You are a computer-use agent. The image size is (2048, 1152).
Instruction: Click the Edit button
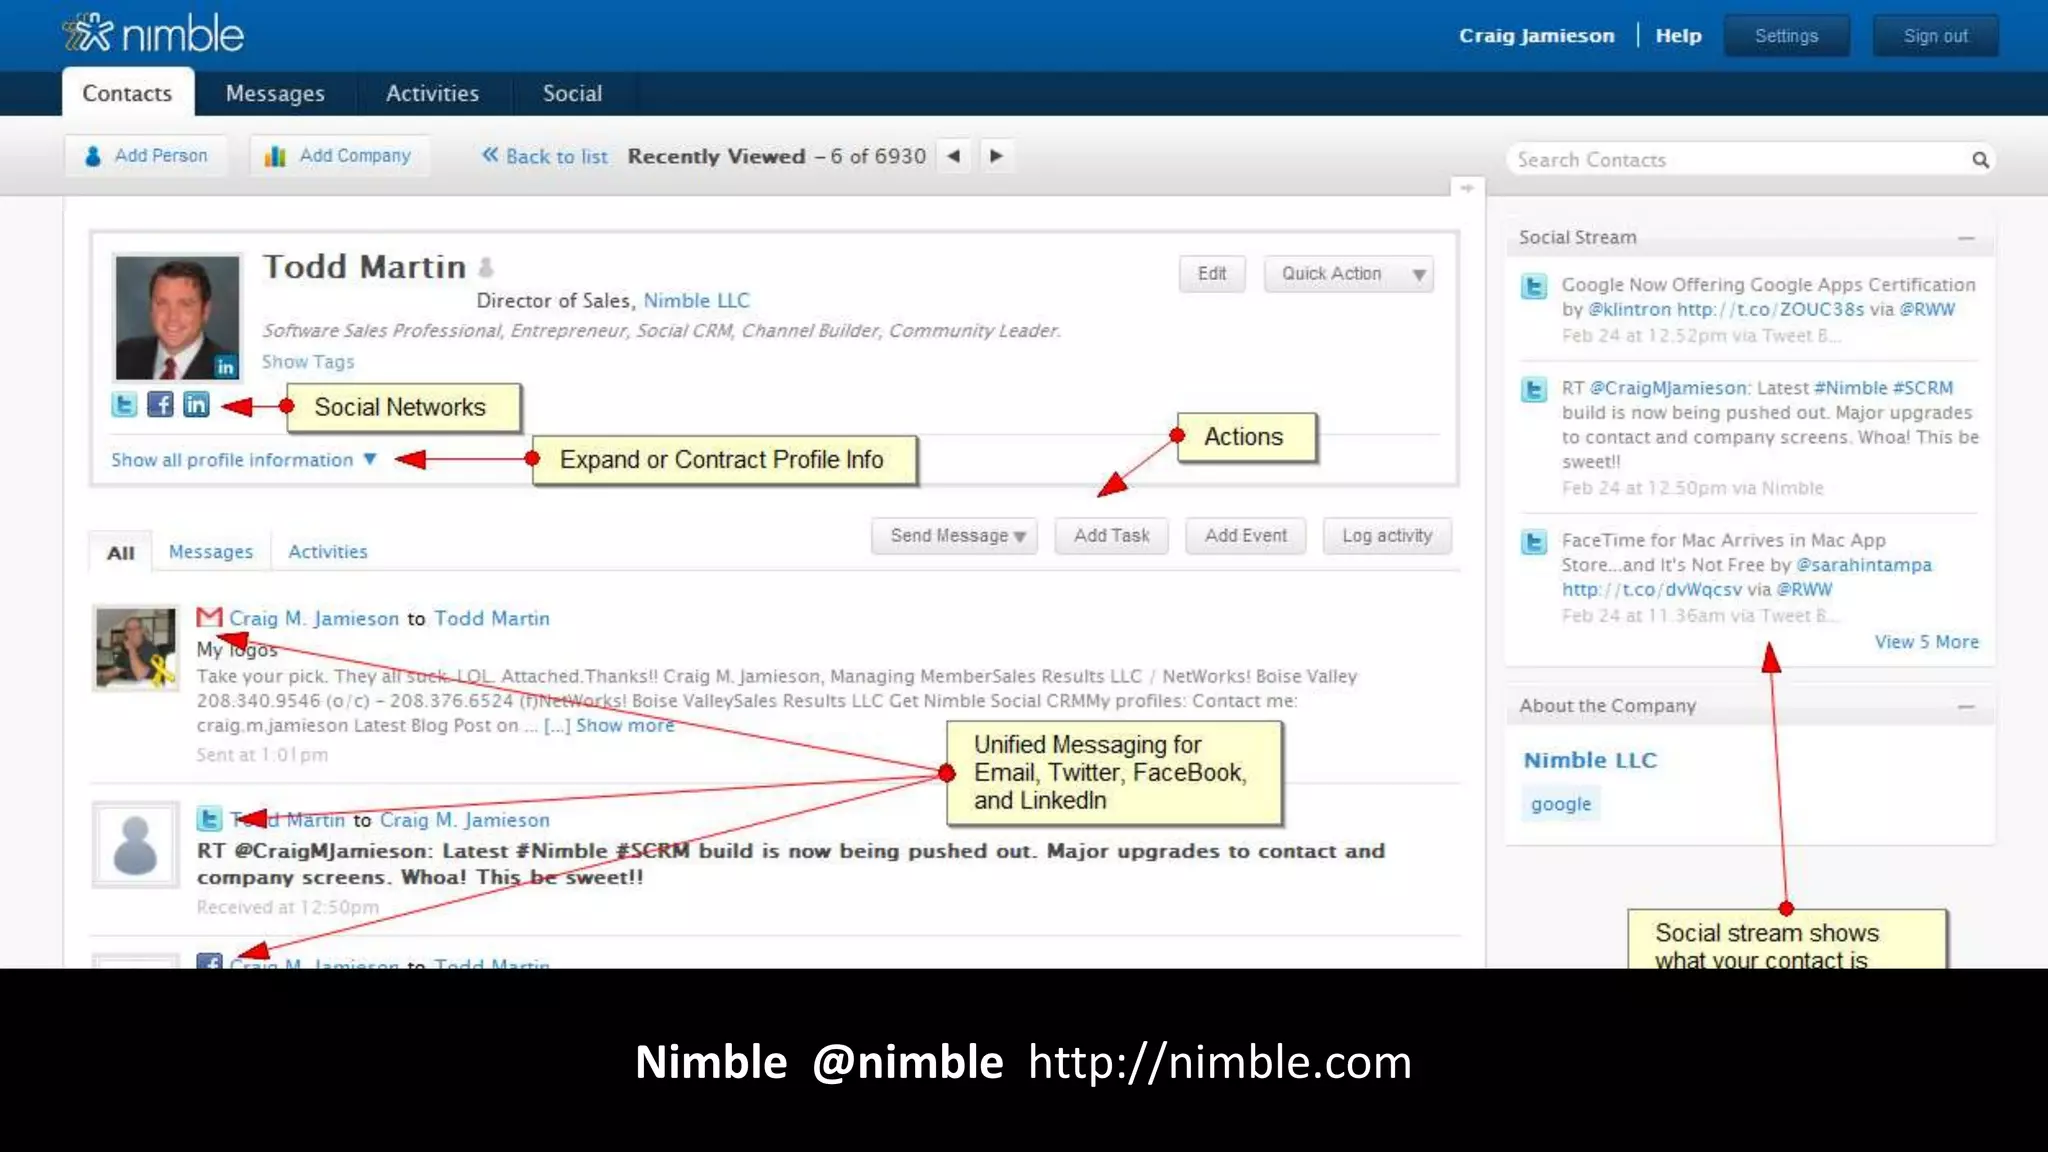point(1212,274)
